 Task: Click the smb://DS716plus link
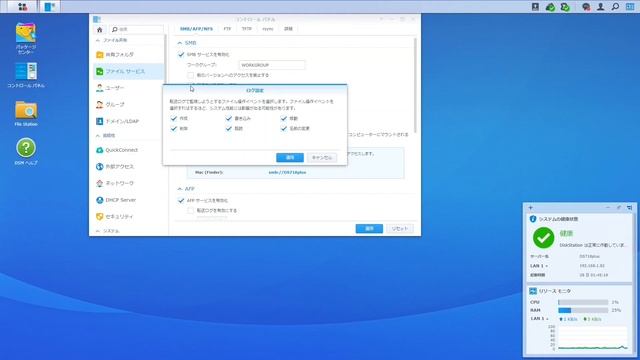[287, 173]
